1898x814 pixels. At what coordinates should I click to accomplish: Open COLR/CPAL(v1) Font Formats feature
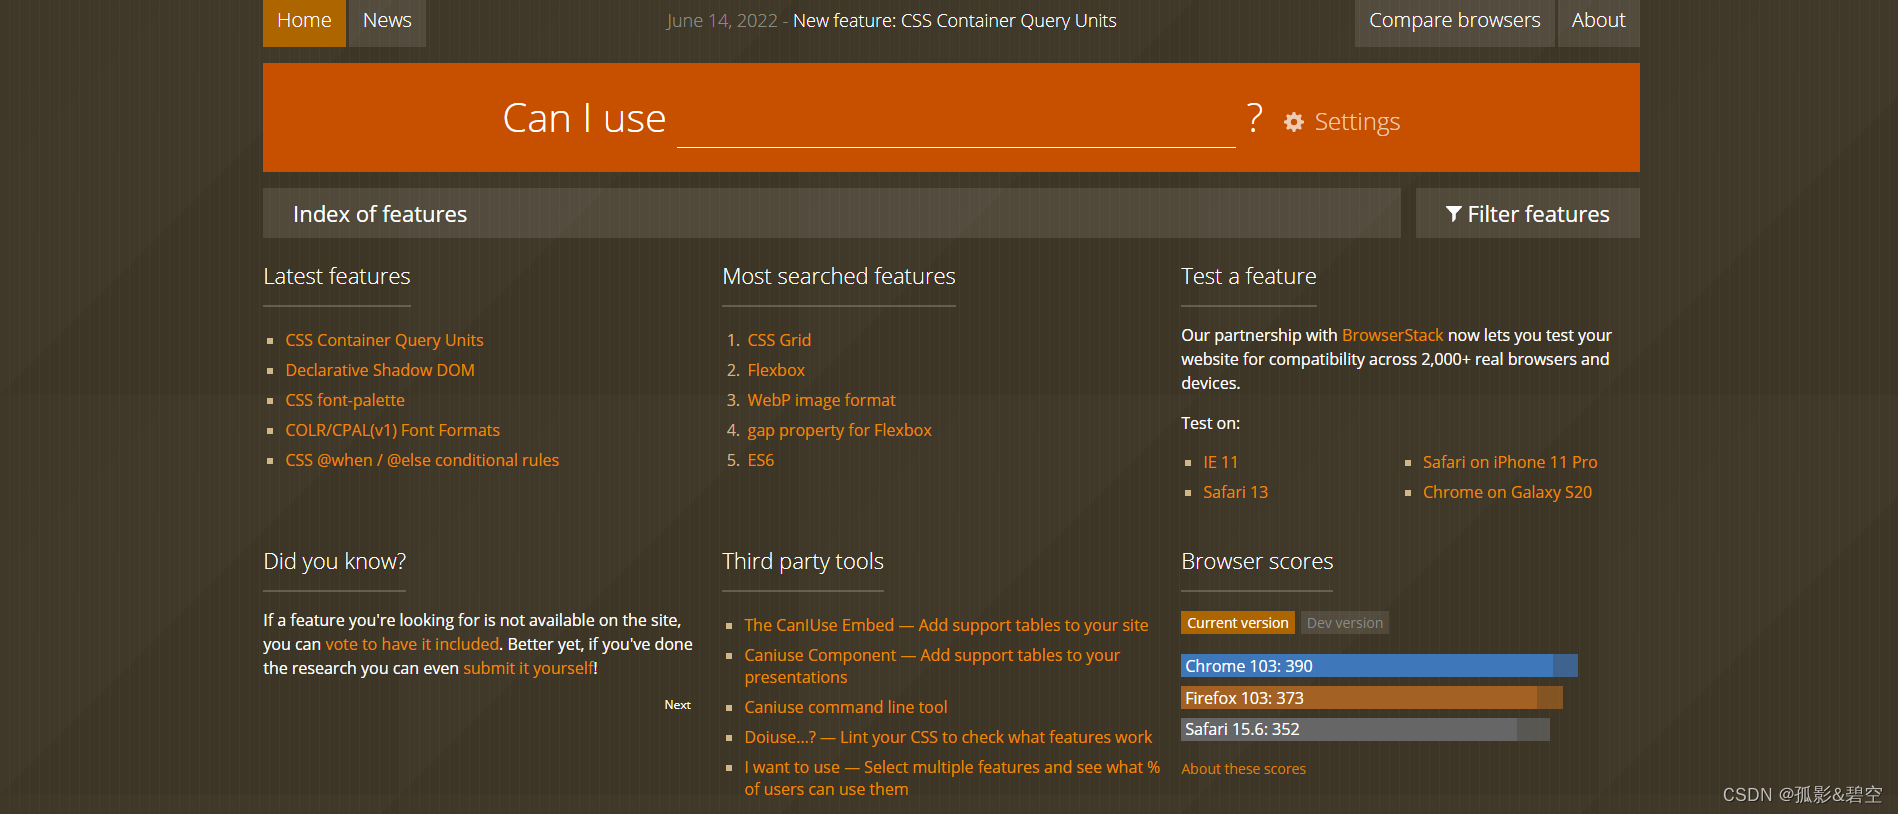pyautogui.click(x=392, y=430)
